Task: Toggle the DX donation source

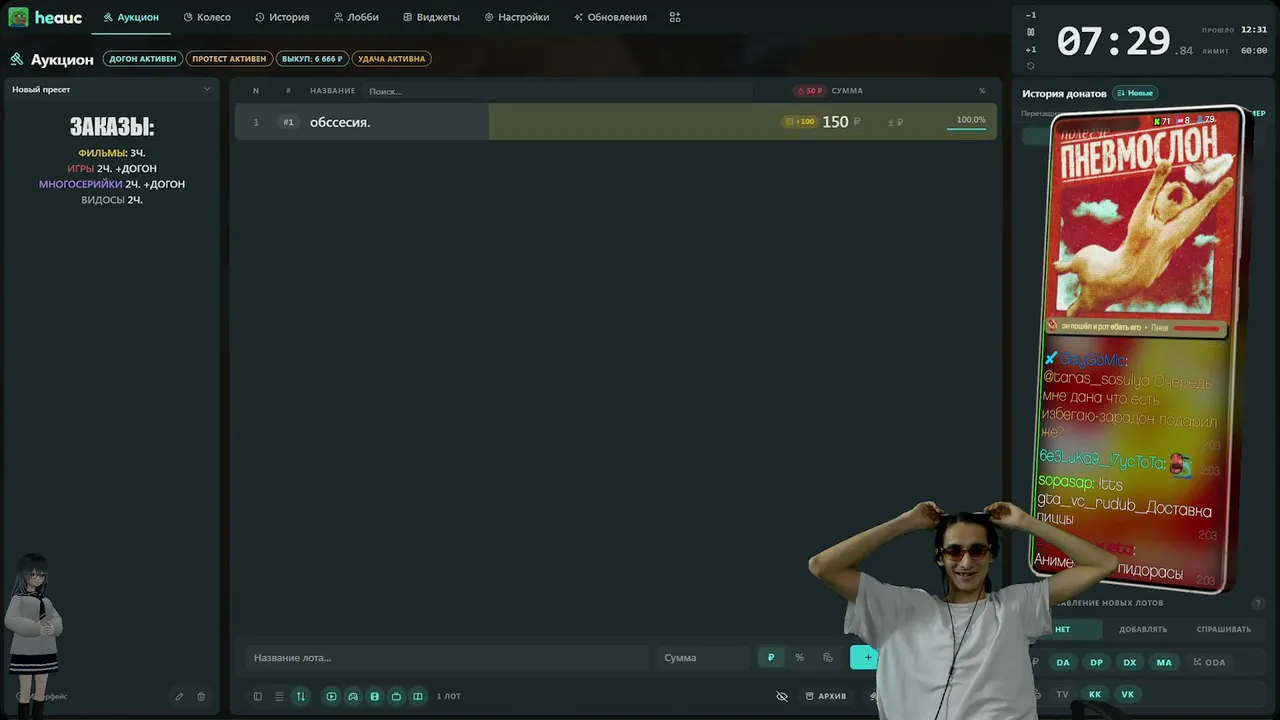Action: pyautogui.click(x=1130, y=662)
